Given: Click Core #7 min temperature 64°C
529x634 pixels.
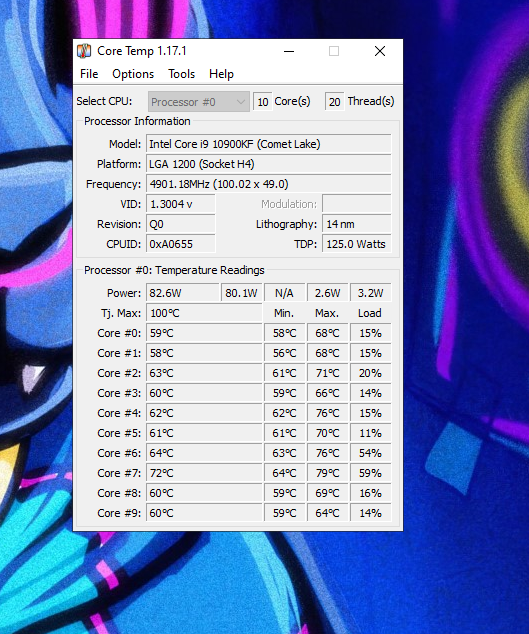Looking at the screenshot, I should point(284,473).
